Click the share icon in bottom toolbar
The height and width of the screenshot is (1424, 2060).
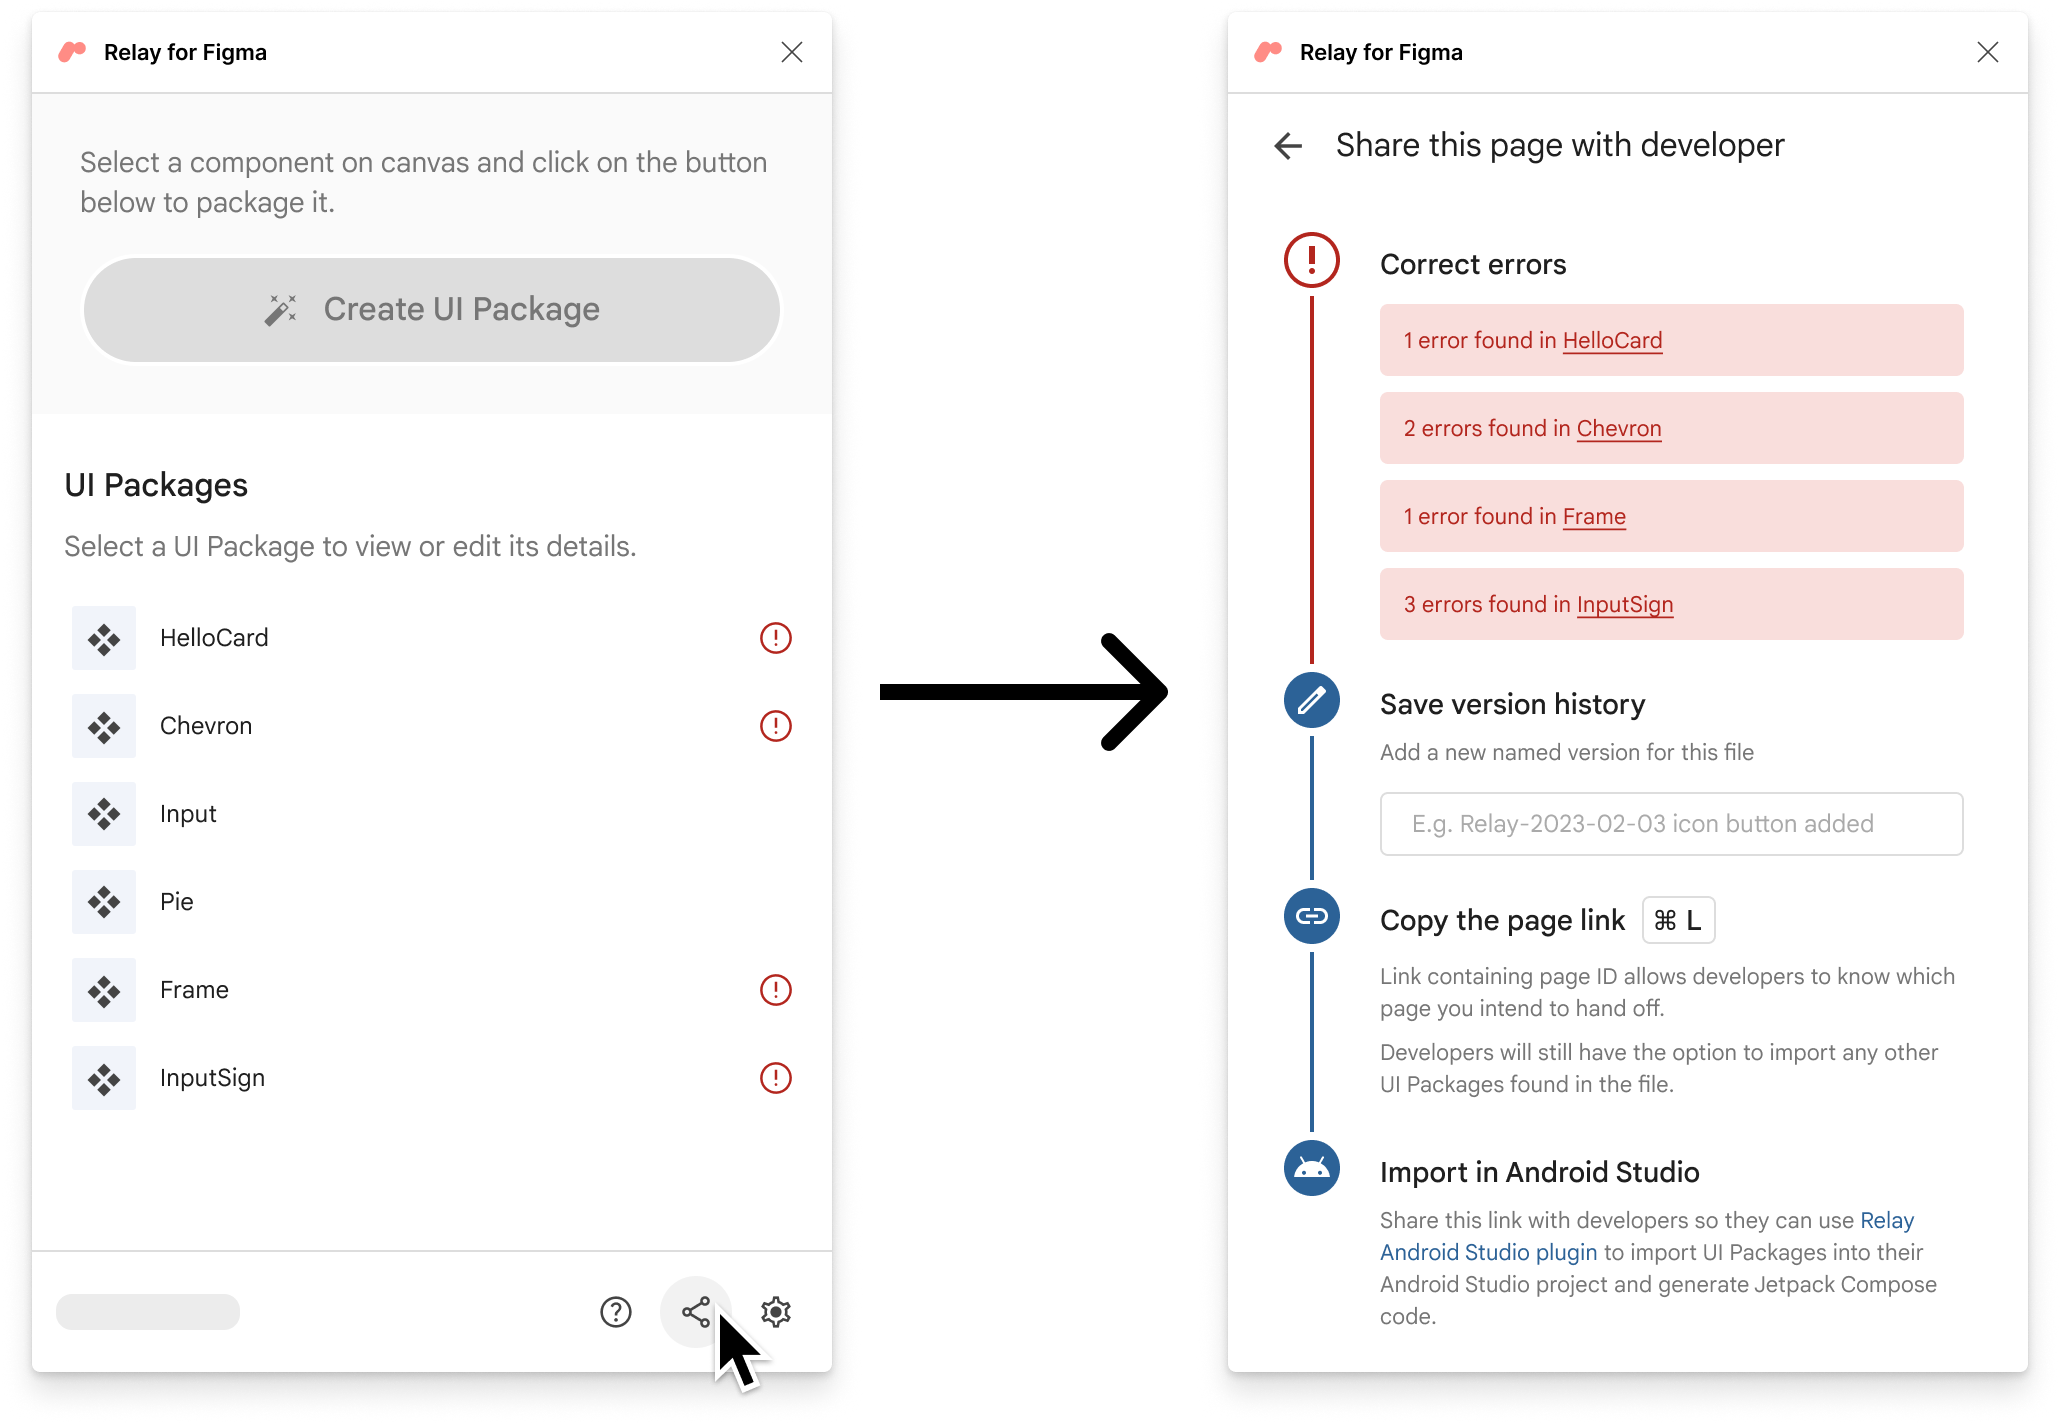pyautogui.click(x=697, y=1311)
